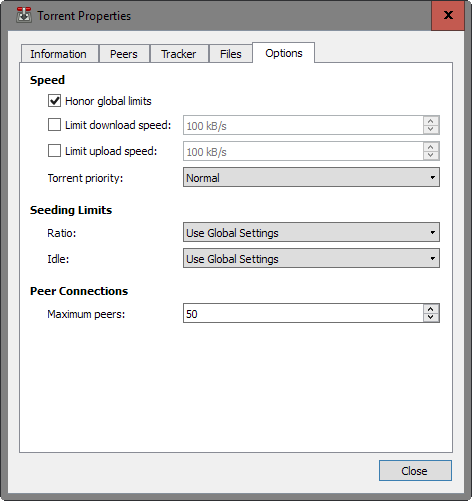The height and width of the screenshot is (501, 472).
Task: Open the Ratio seeding limit dropdown
Action: pos(311,232)
